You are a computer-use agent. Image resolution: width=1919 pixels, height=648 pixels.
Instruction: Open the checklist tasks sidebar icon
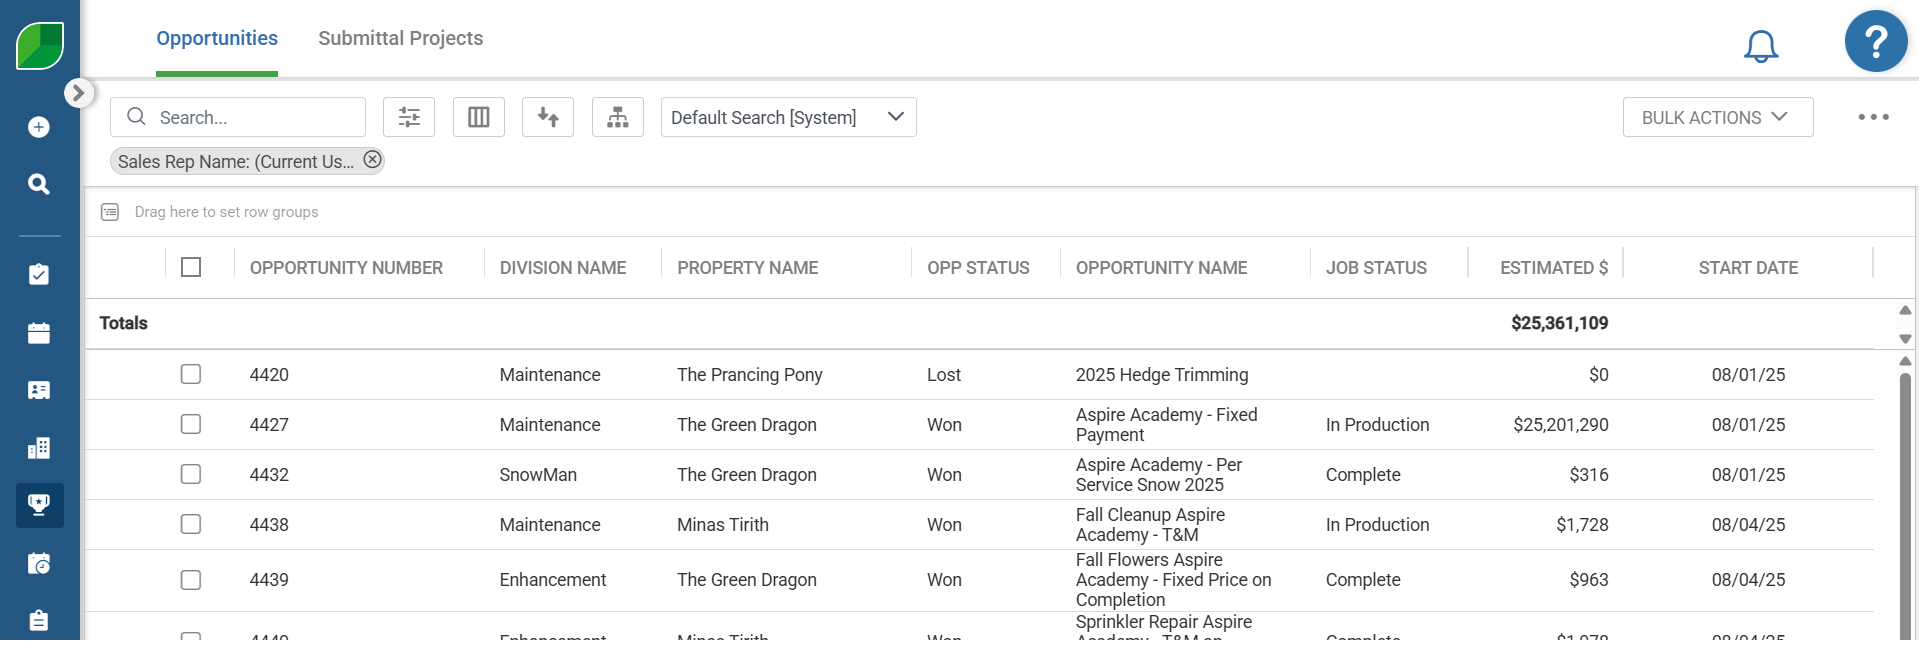pos(39,274)
